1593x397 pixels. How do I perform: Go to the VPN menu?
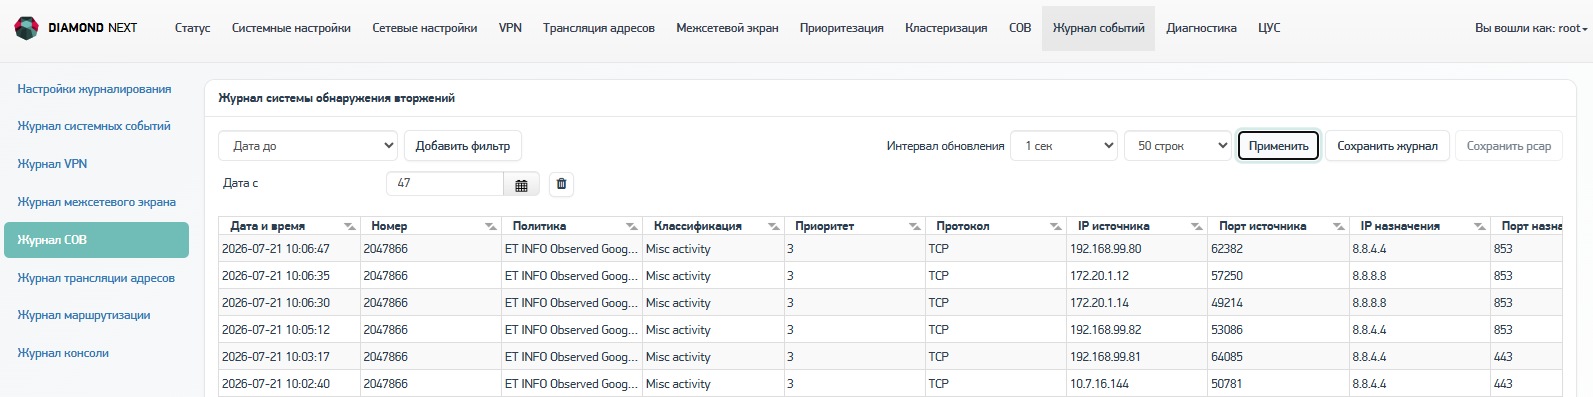[x=510, y=28]
